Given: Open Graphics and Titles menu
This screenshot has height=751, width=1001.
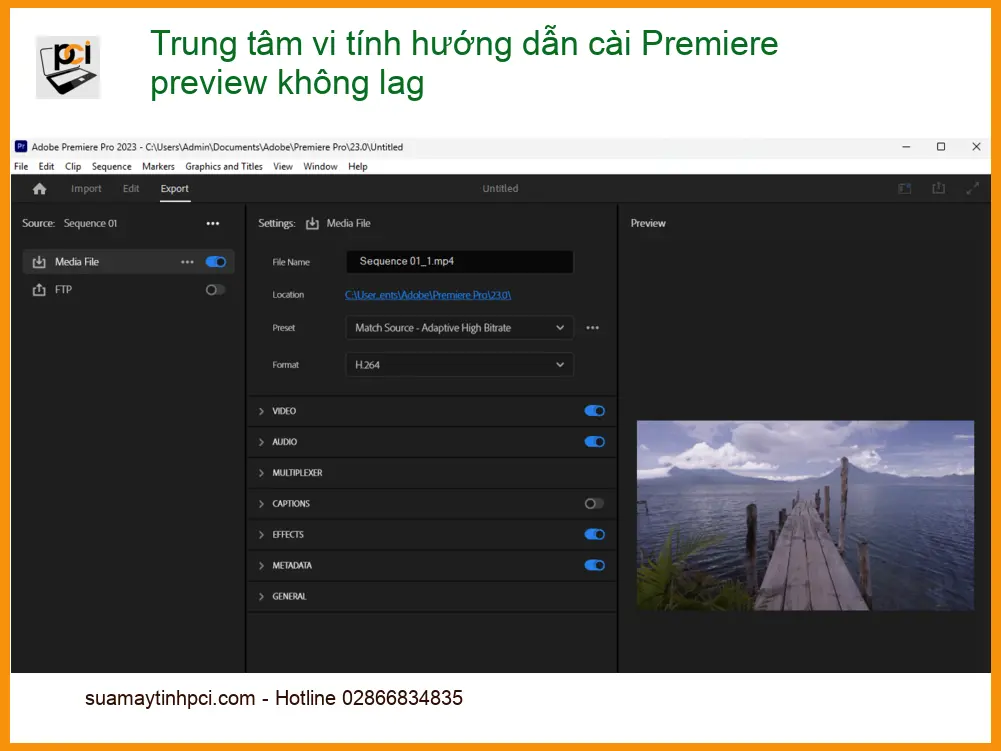Looking at the screenshot, I should [x=224, y=166].
